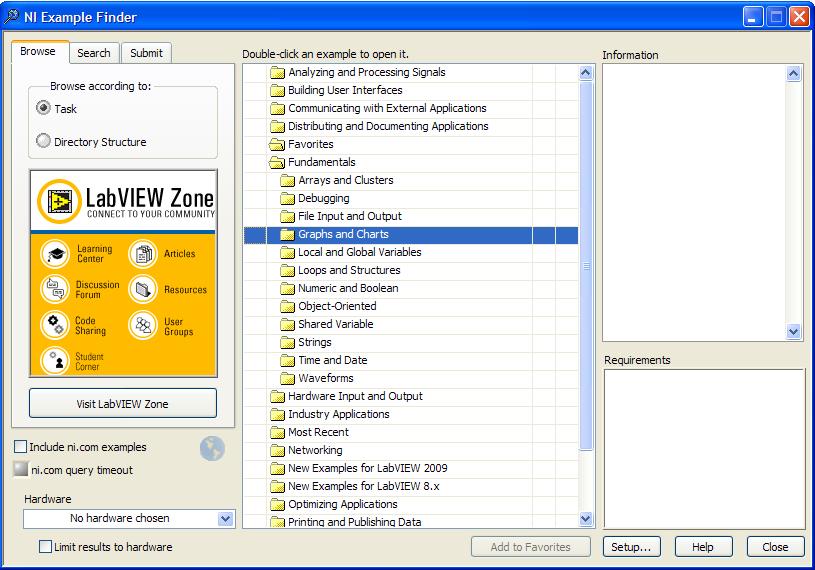This screenshot has height=570, width=815.
Task: Click the Code Sharing icon
Action: [55, 325]
